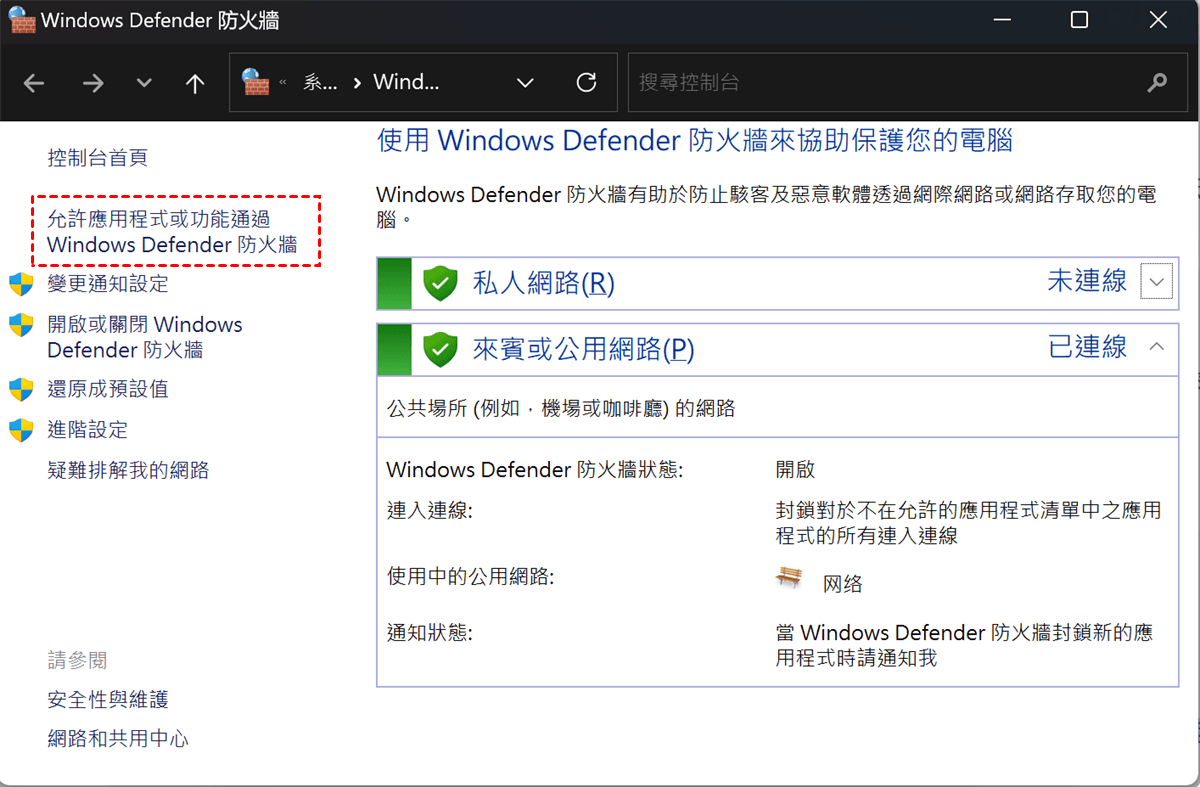Open 允許應用程式或功能通過 Windows Defender 防火牆
Viewport: 1200px width, 787px height.
click(x=172, y=231)
